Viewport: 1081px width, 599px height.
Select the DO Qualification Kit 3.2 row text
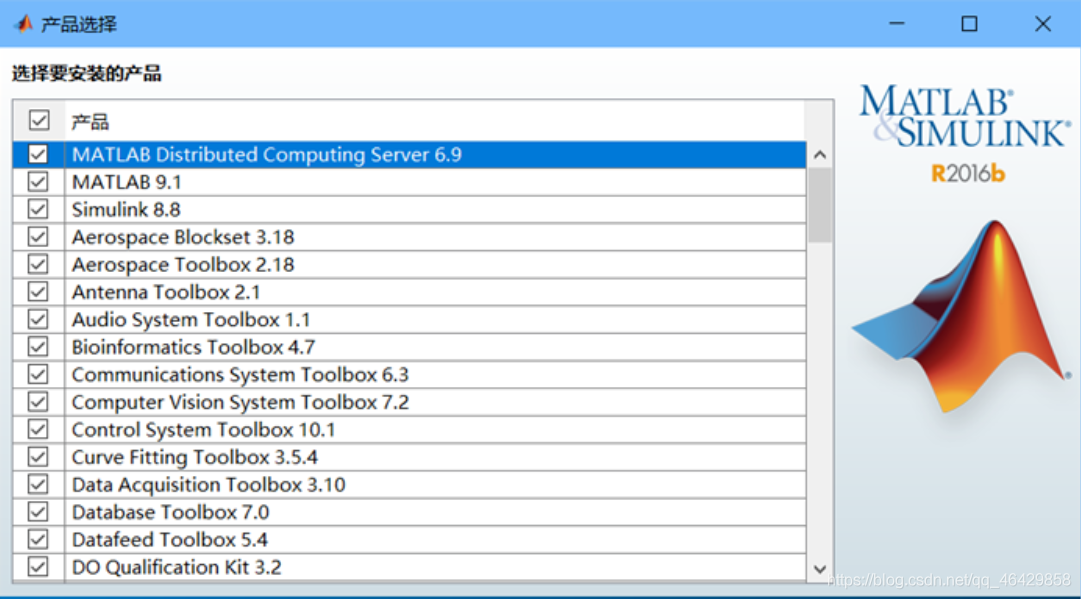point(176,567)
